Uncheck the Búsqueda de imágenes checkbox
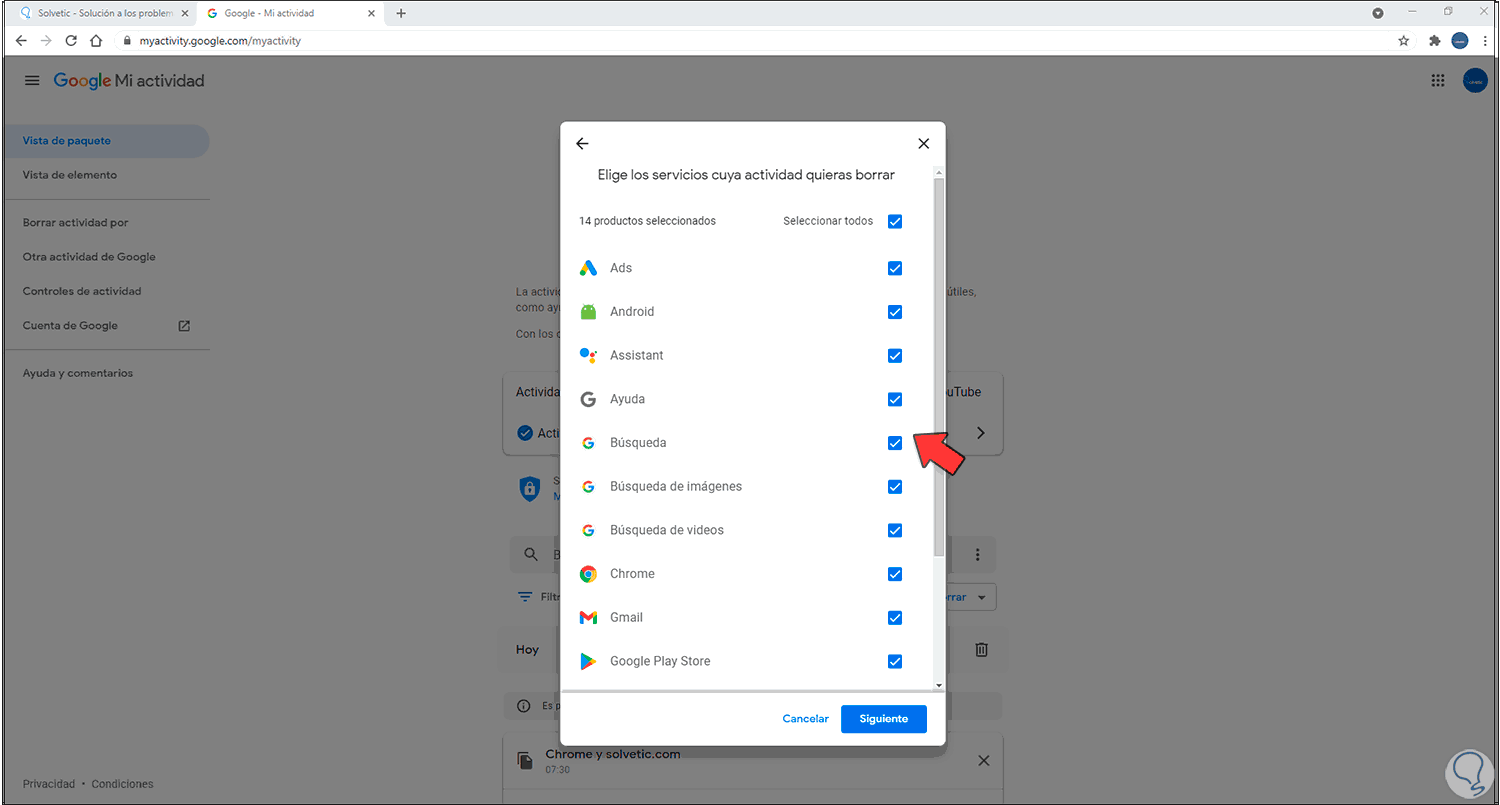 coord(895,487)
